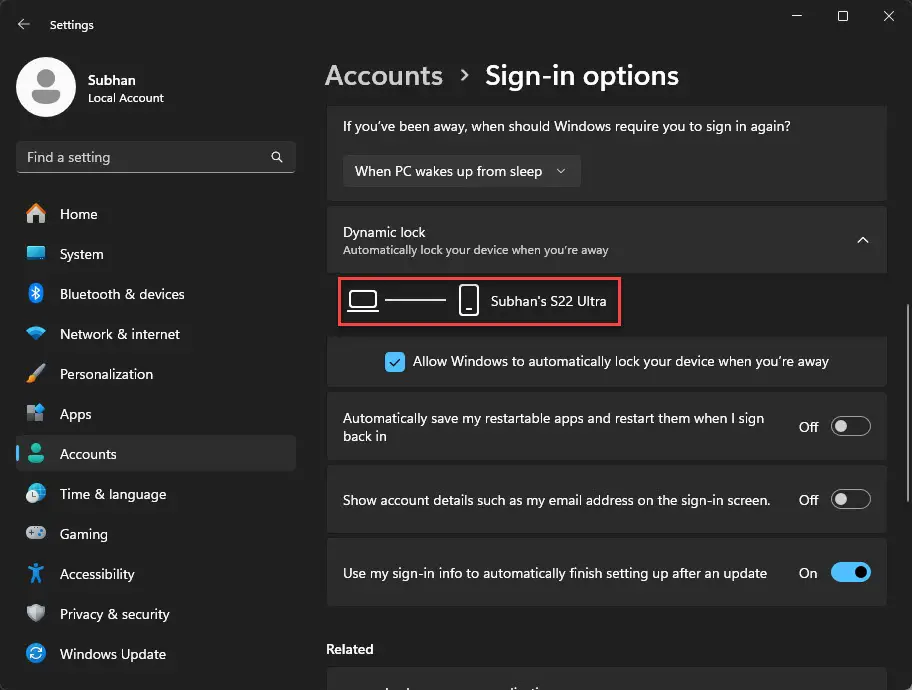
Task: Click the search magnifier icon
Action: coord(277,157)
